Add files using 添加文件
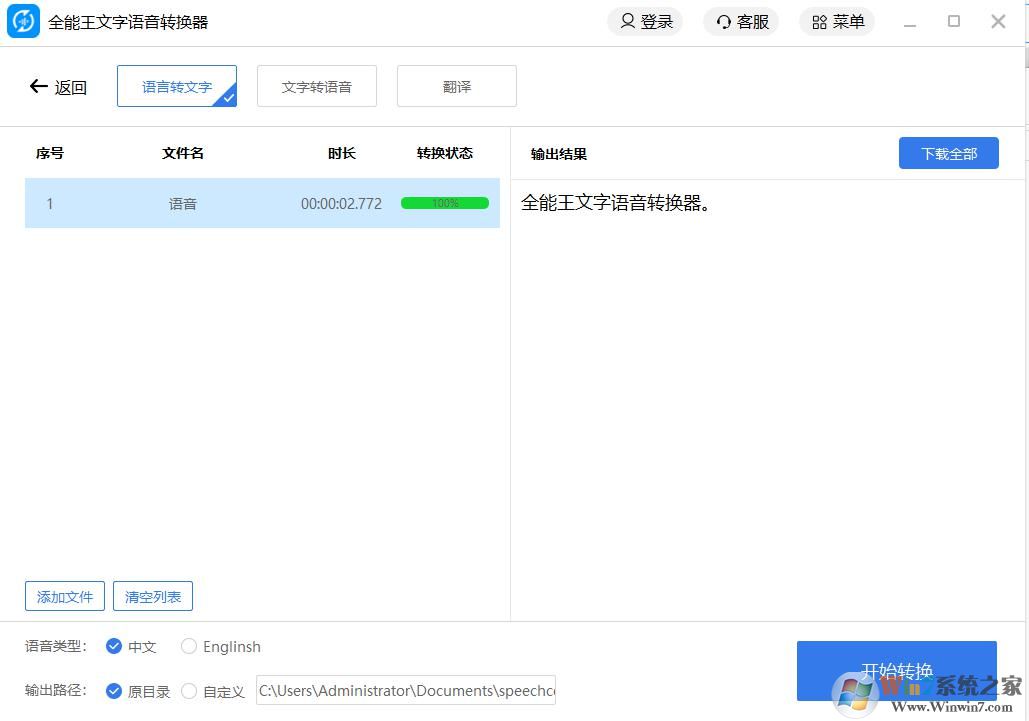 [x=64, y=596]
